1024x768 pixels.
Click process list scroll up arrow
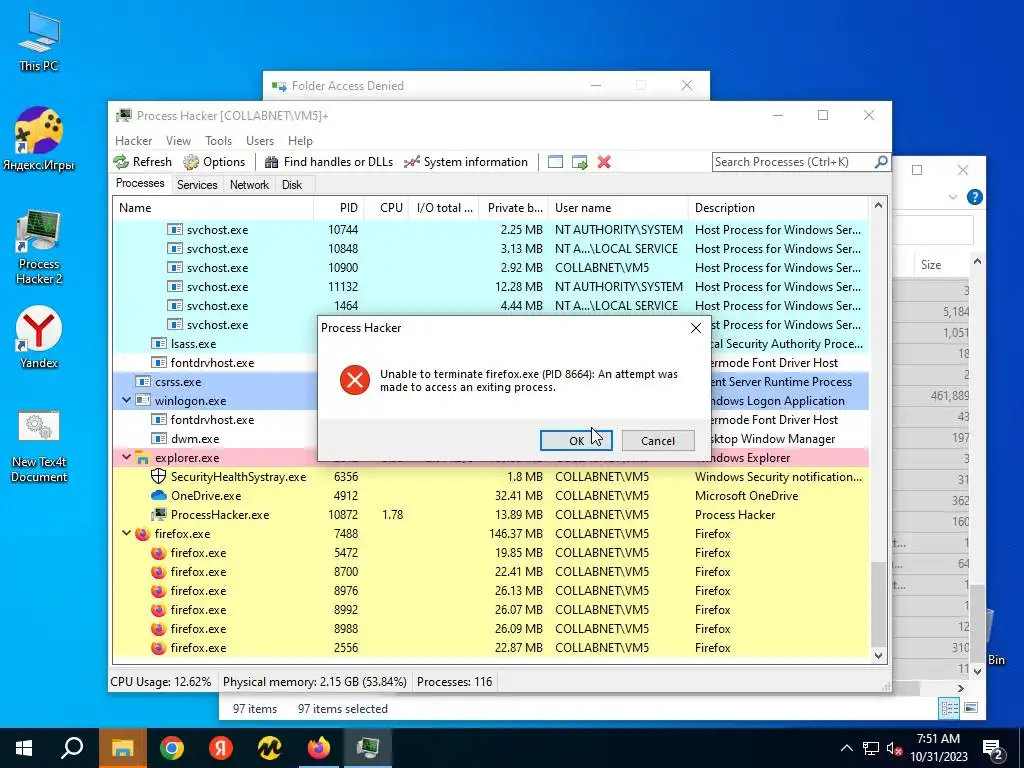[878, 206]
